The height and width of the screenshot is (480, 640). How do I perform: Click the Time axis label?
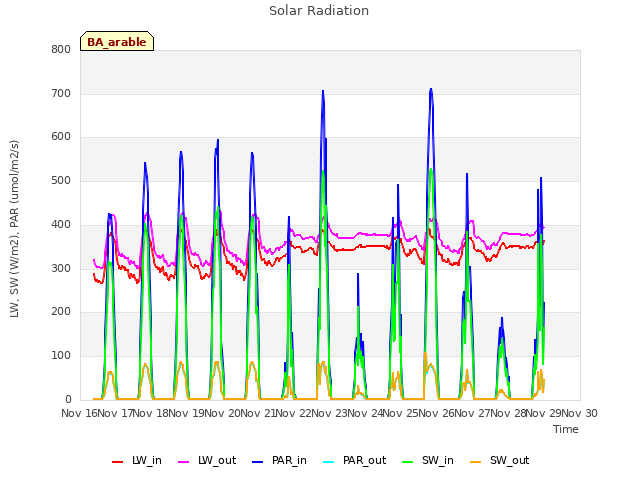click(x=565, y=429)
